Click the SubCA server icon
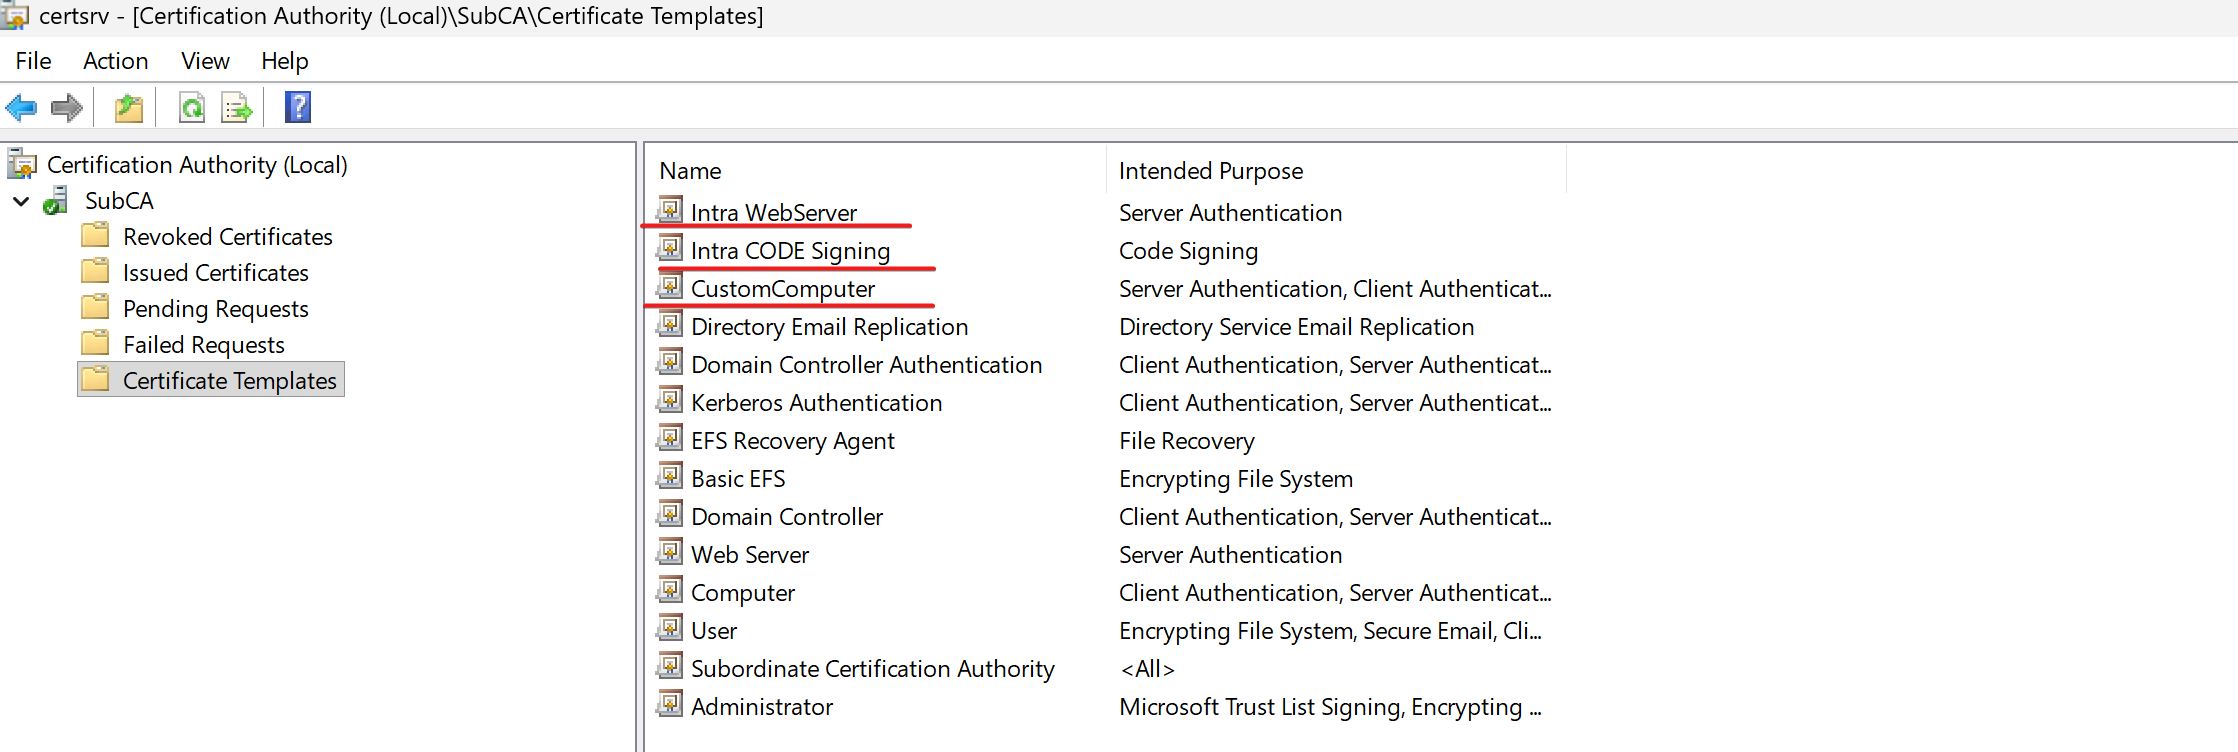This screenshot has width=2238, height=752. tap(57, 201)
